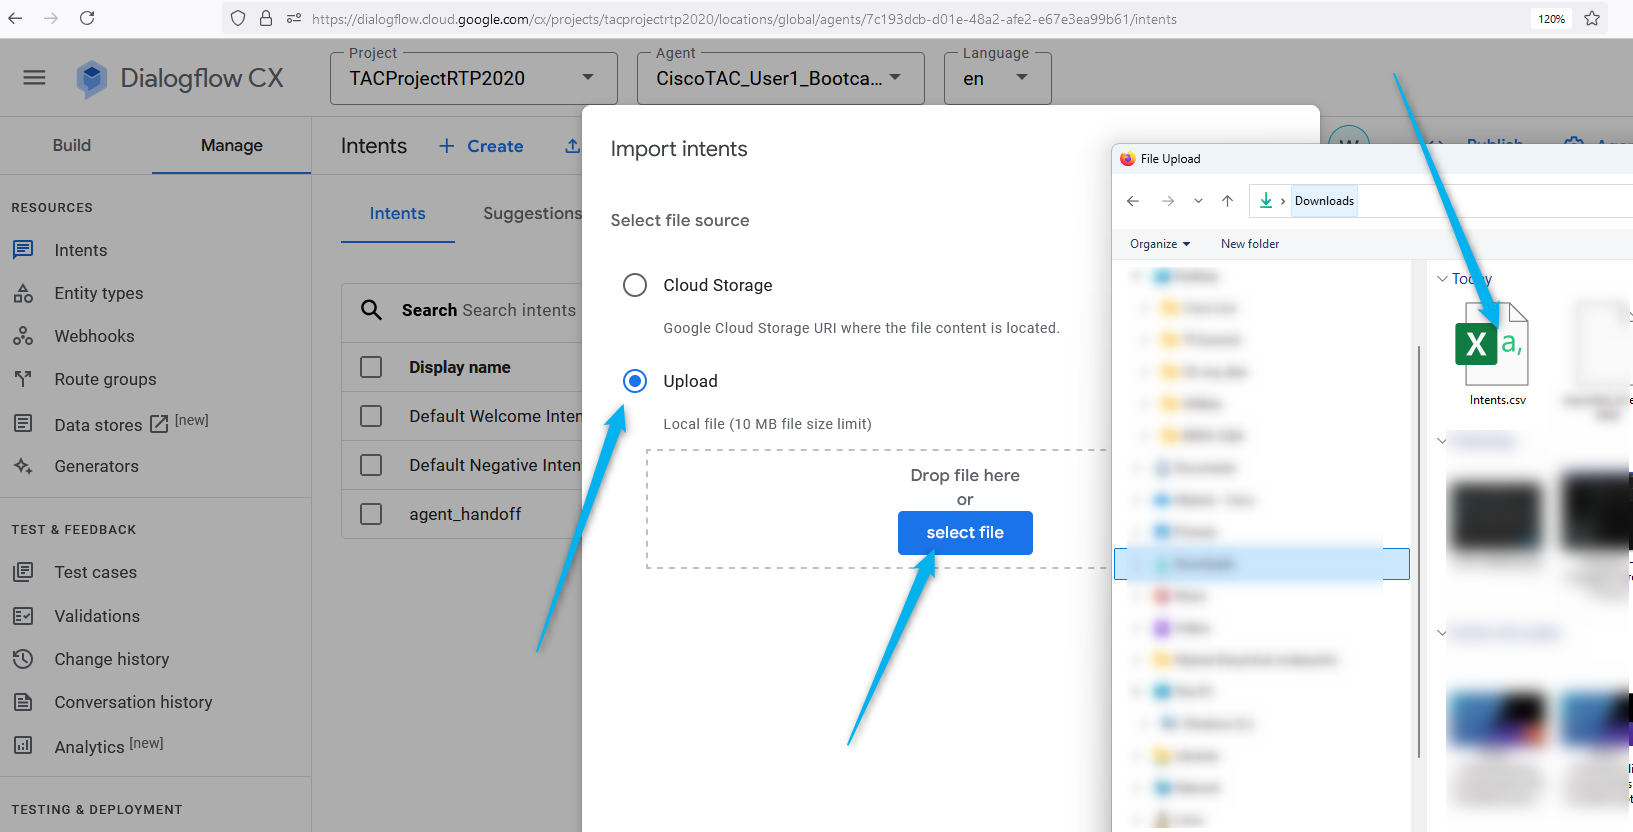Click New folder in File Upload
This screenshot has height=832, width=1633.
1250,244
